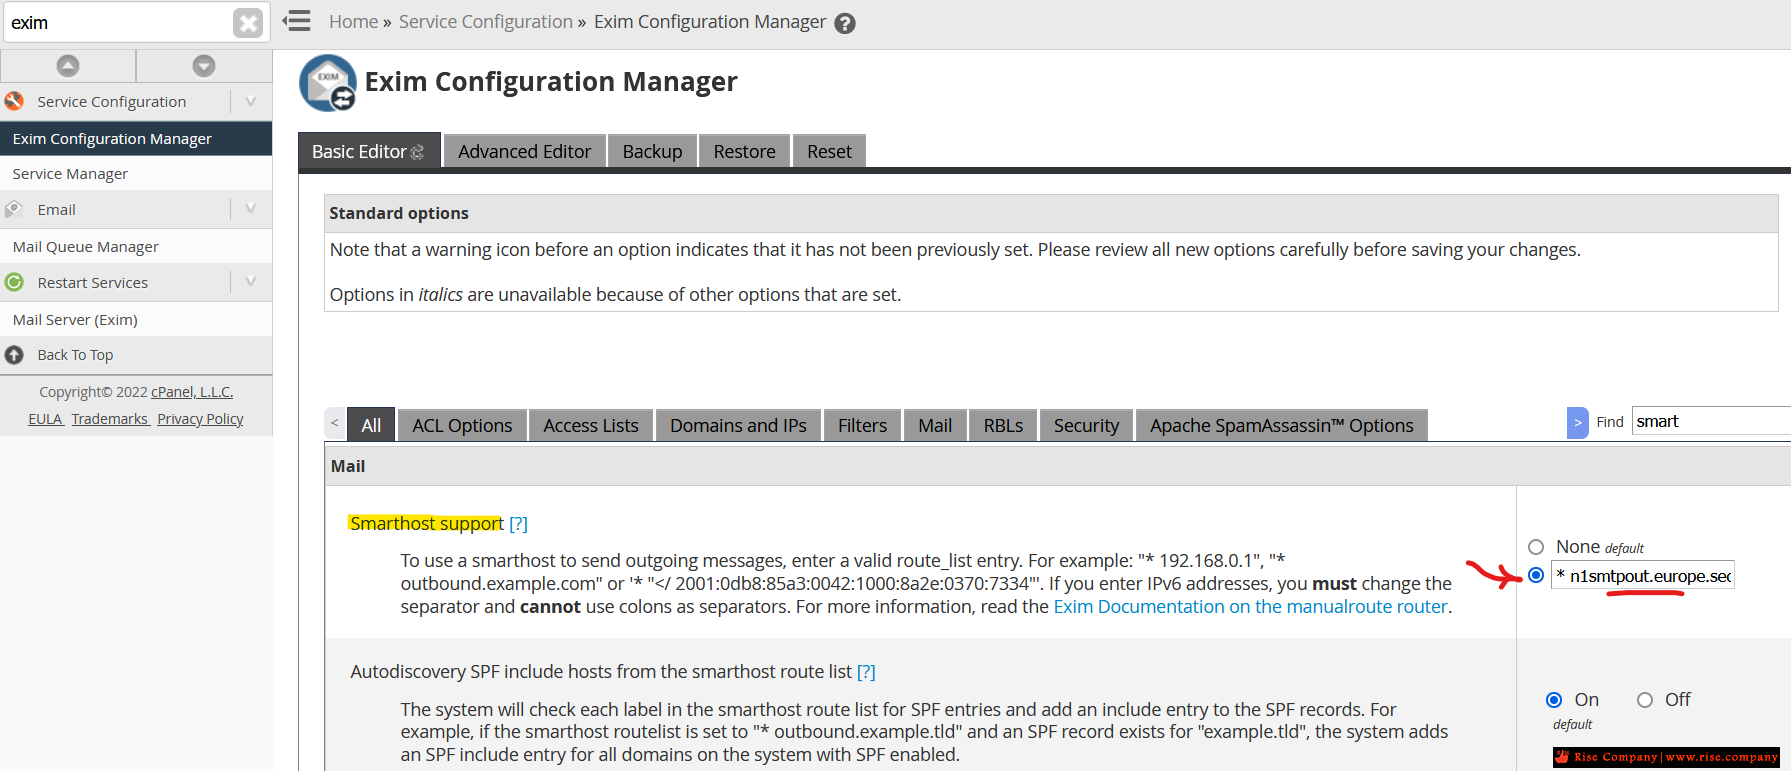Open the RBLs tab

[x=1003, y=425]
